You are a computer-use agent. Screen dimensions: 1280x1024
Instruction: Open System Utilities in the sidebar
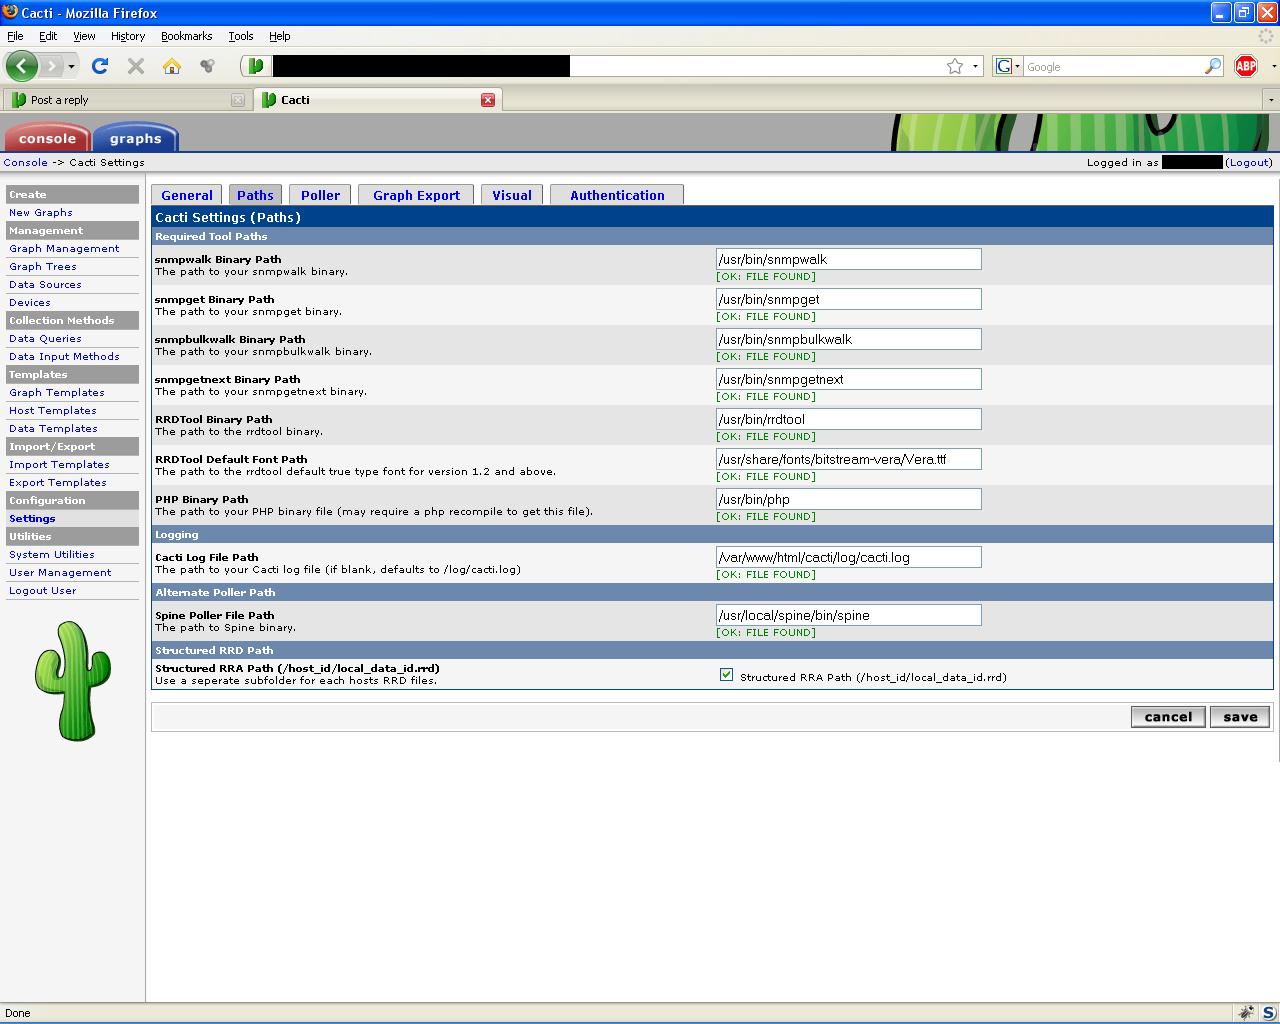52,554
